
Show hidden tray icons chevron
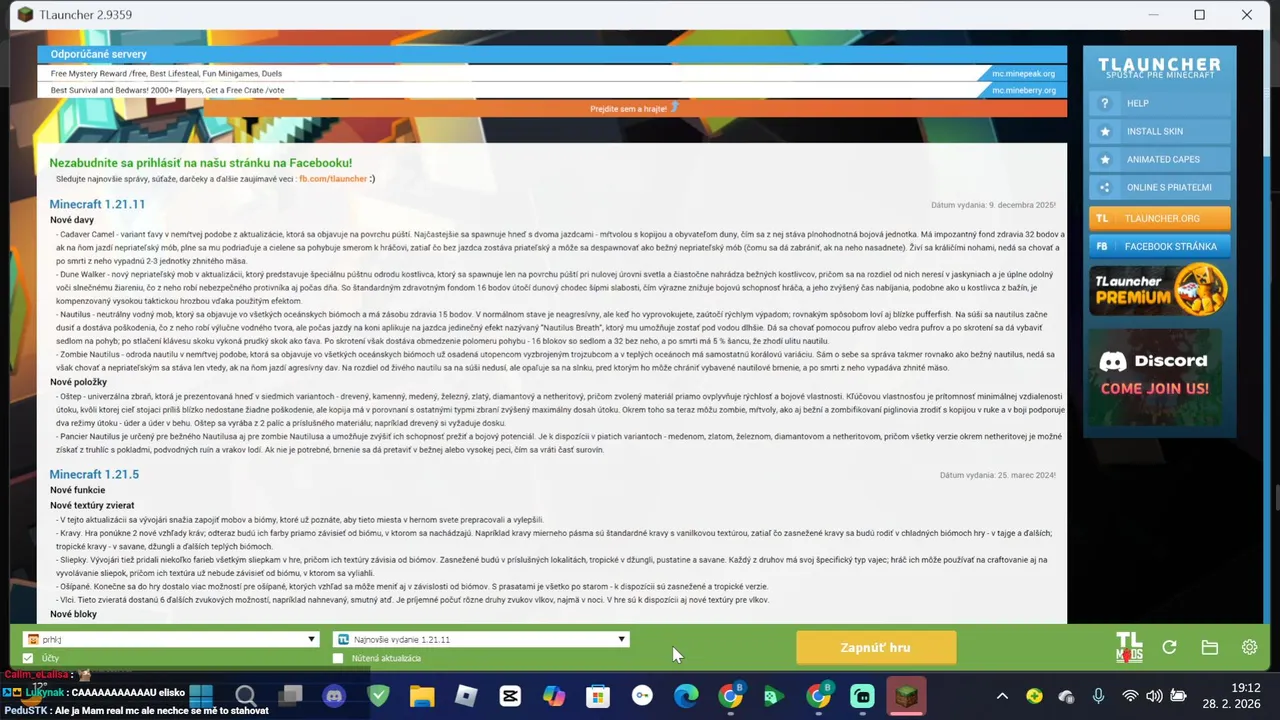point(1002,696)
